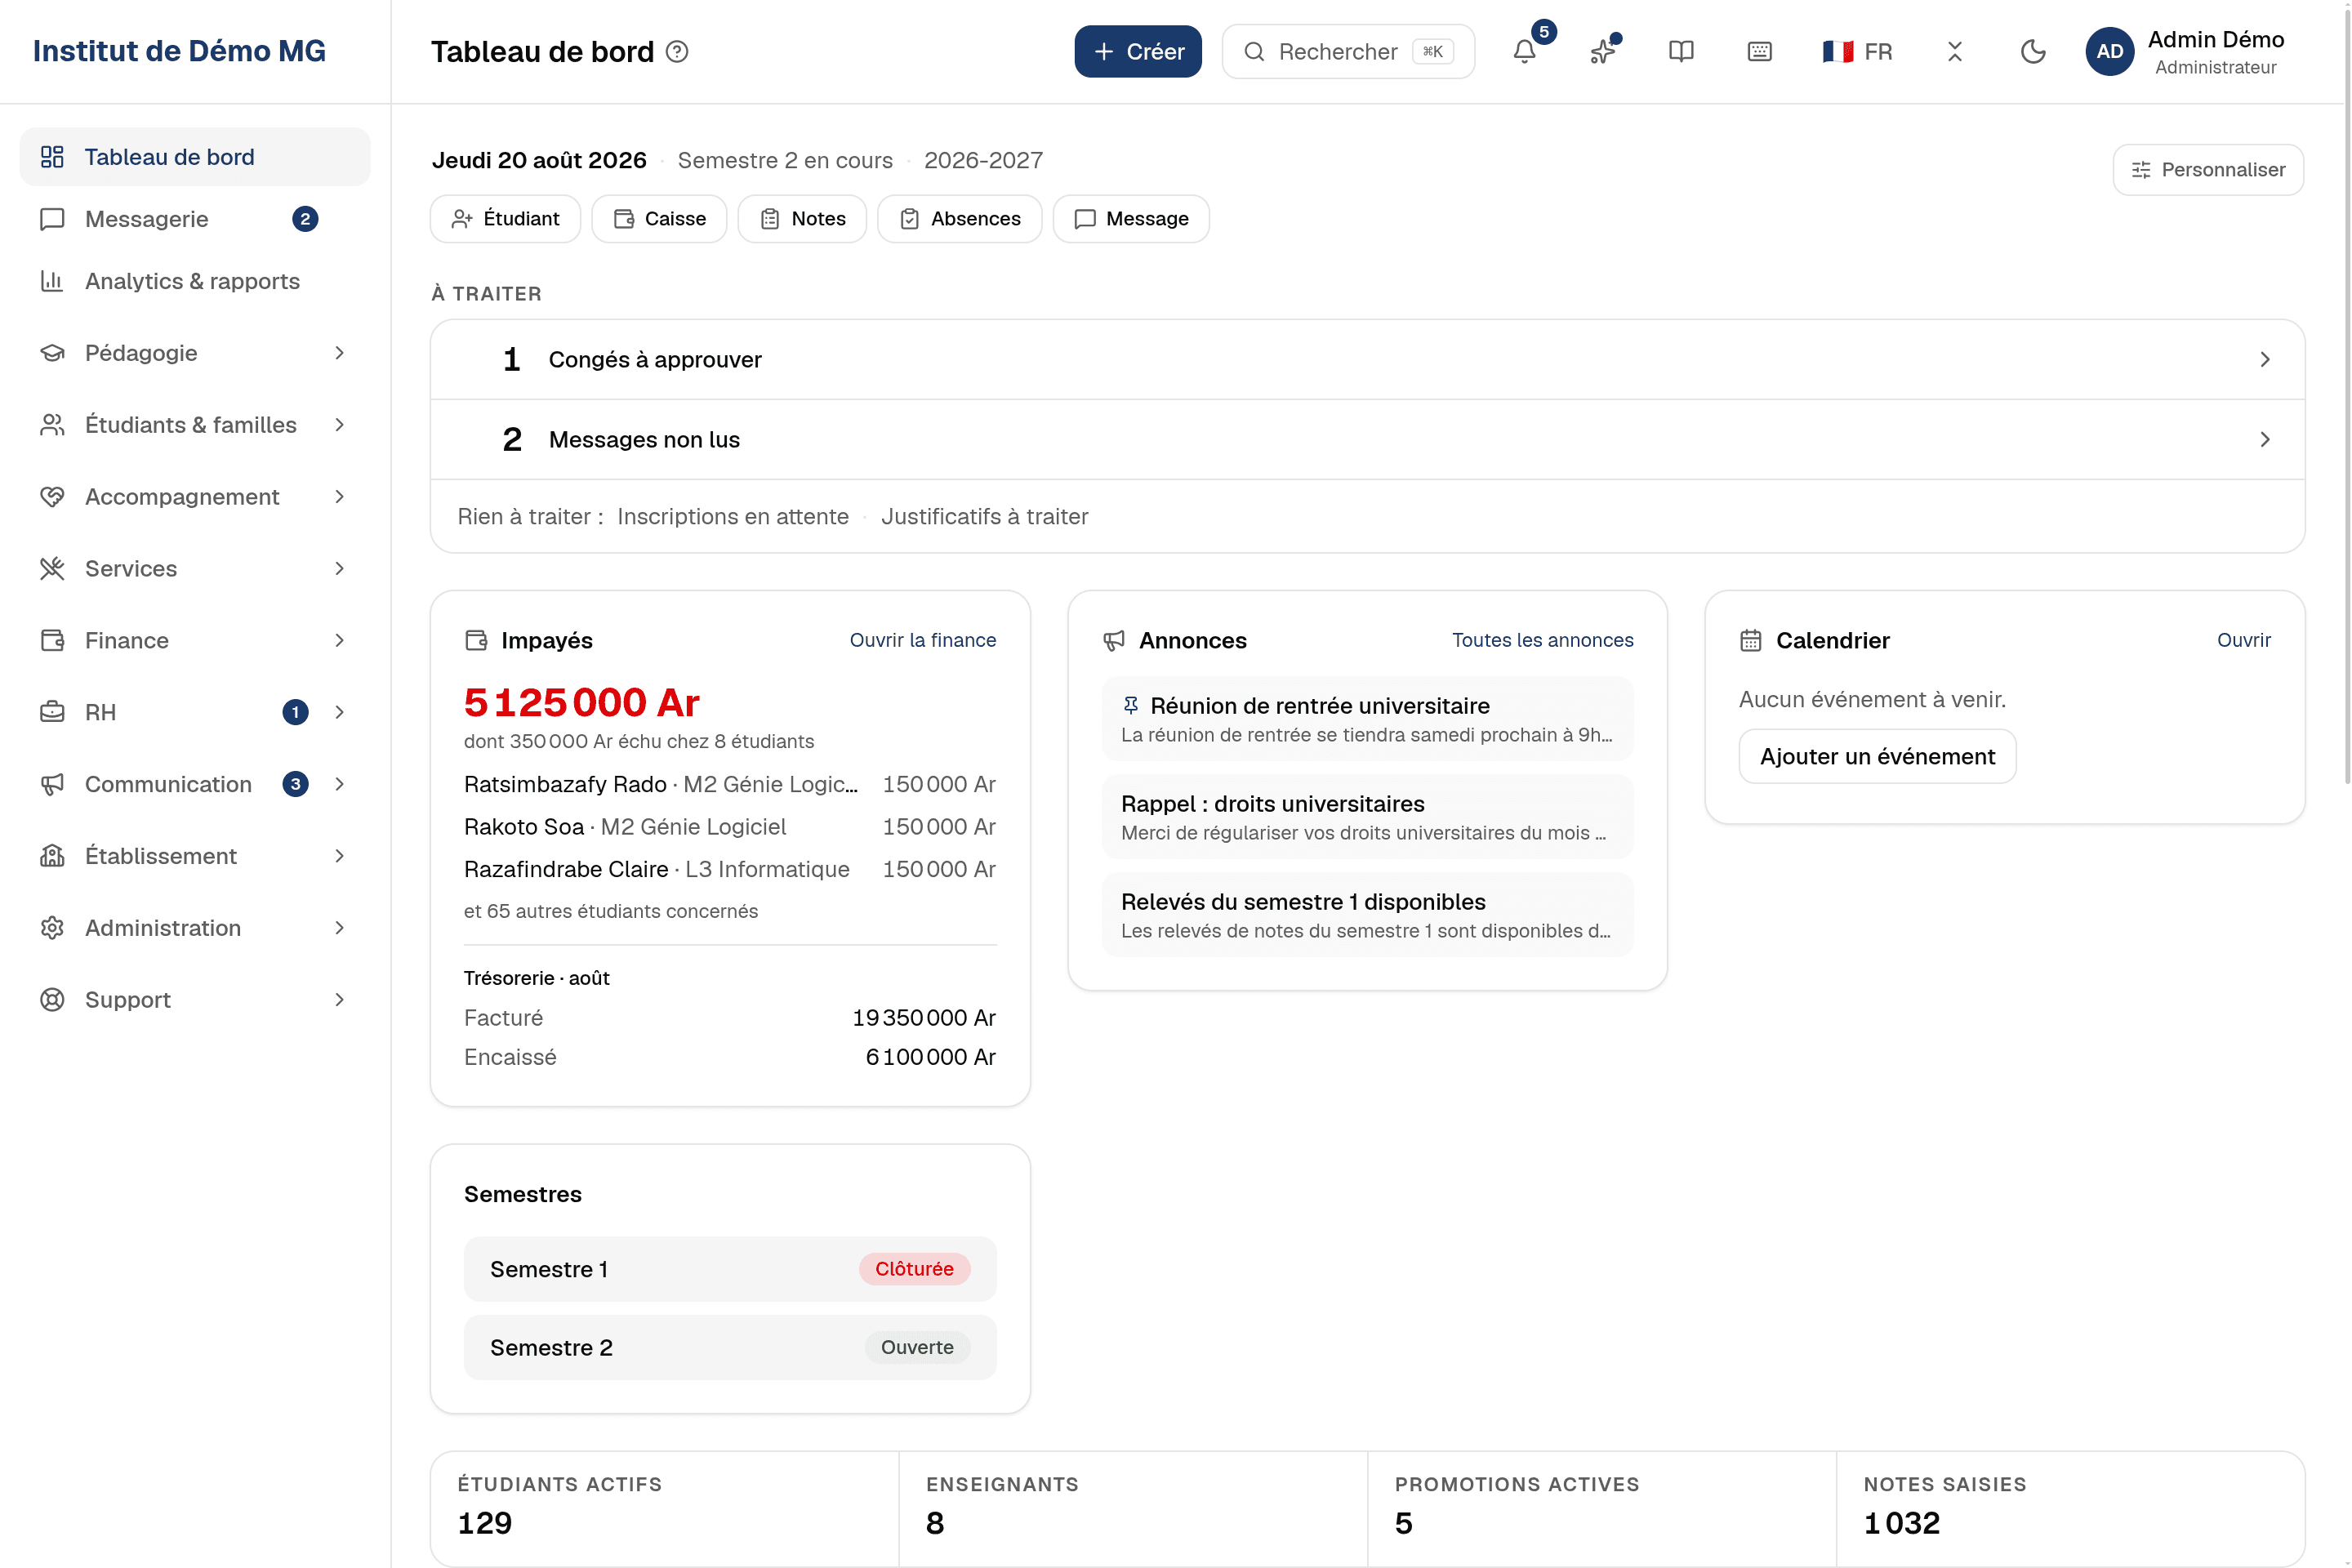Image resolution: width=2352 pixels, height=1568 pixels.
Task: Open Rappel : droits universitaires announcement
Action: (x=1367, y=817)
